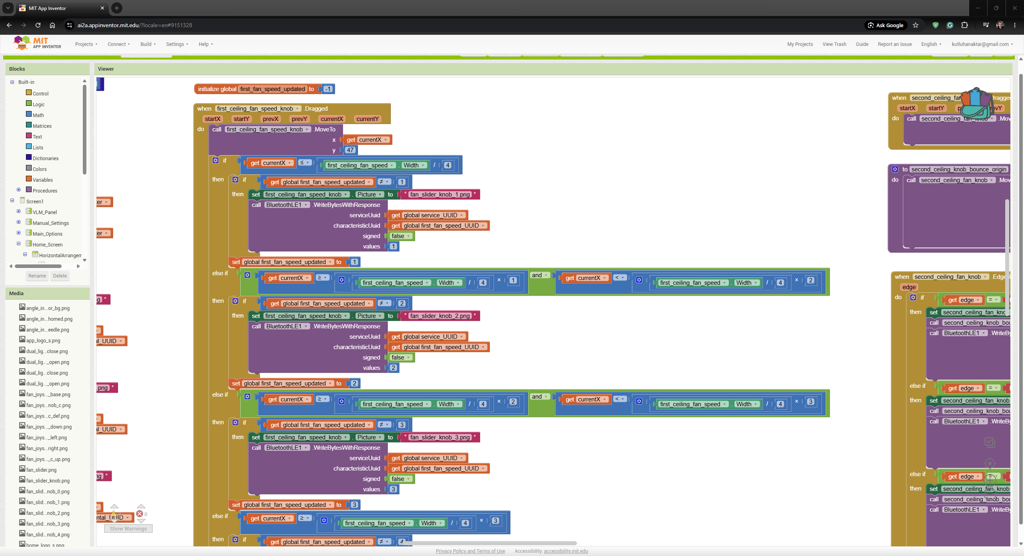Click the Variables blocks color icon

coord(29,179)
